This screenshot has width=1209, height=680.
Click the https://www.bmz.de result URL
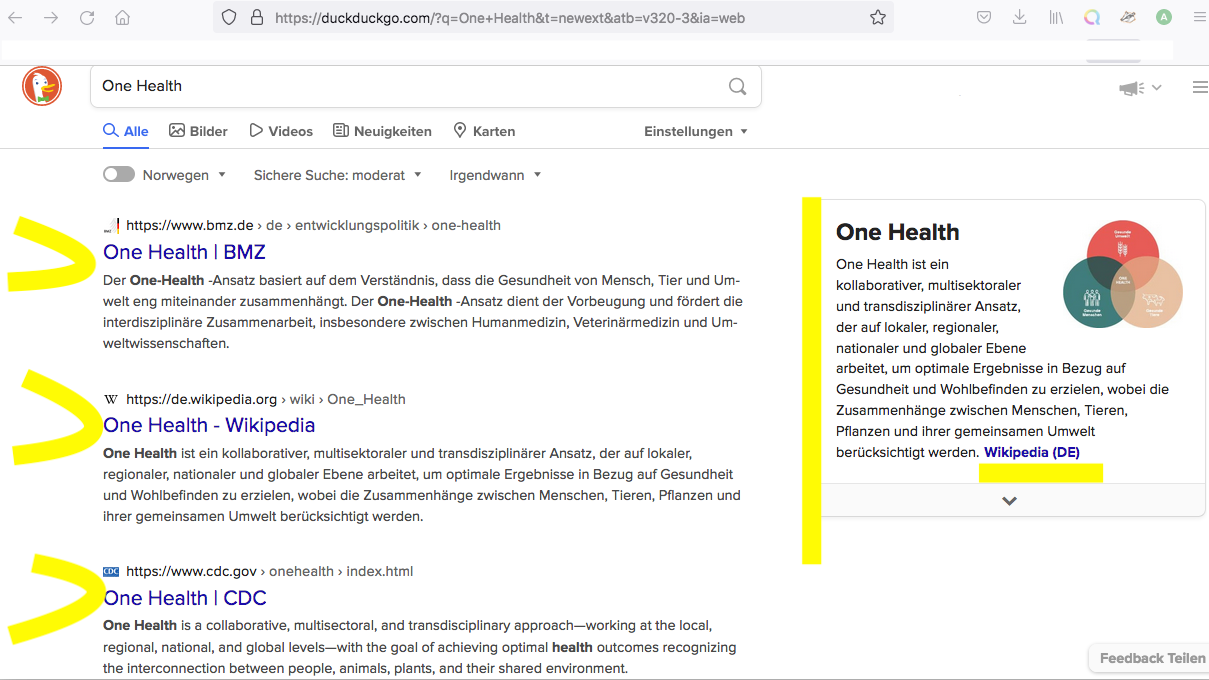190,225
